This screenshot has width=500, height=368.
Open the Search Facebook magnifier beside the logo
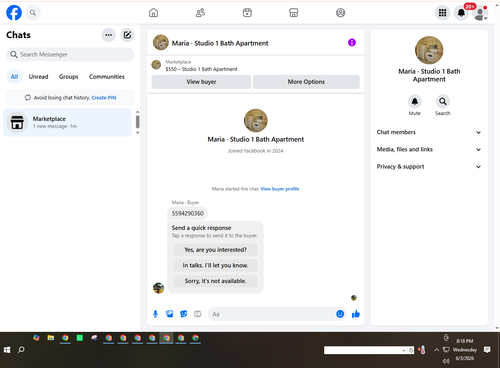[33, 13]
